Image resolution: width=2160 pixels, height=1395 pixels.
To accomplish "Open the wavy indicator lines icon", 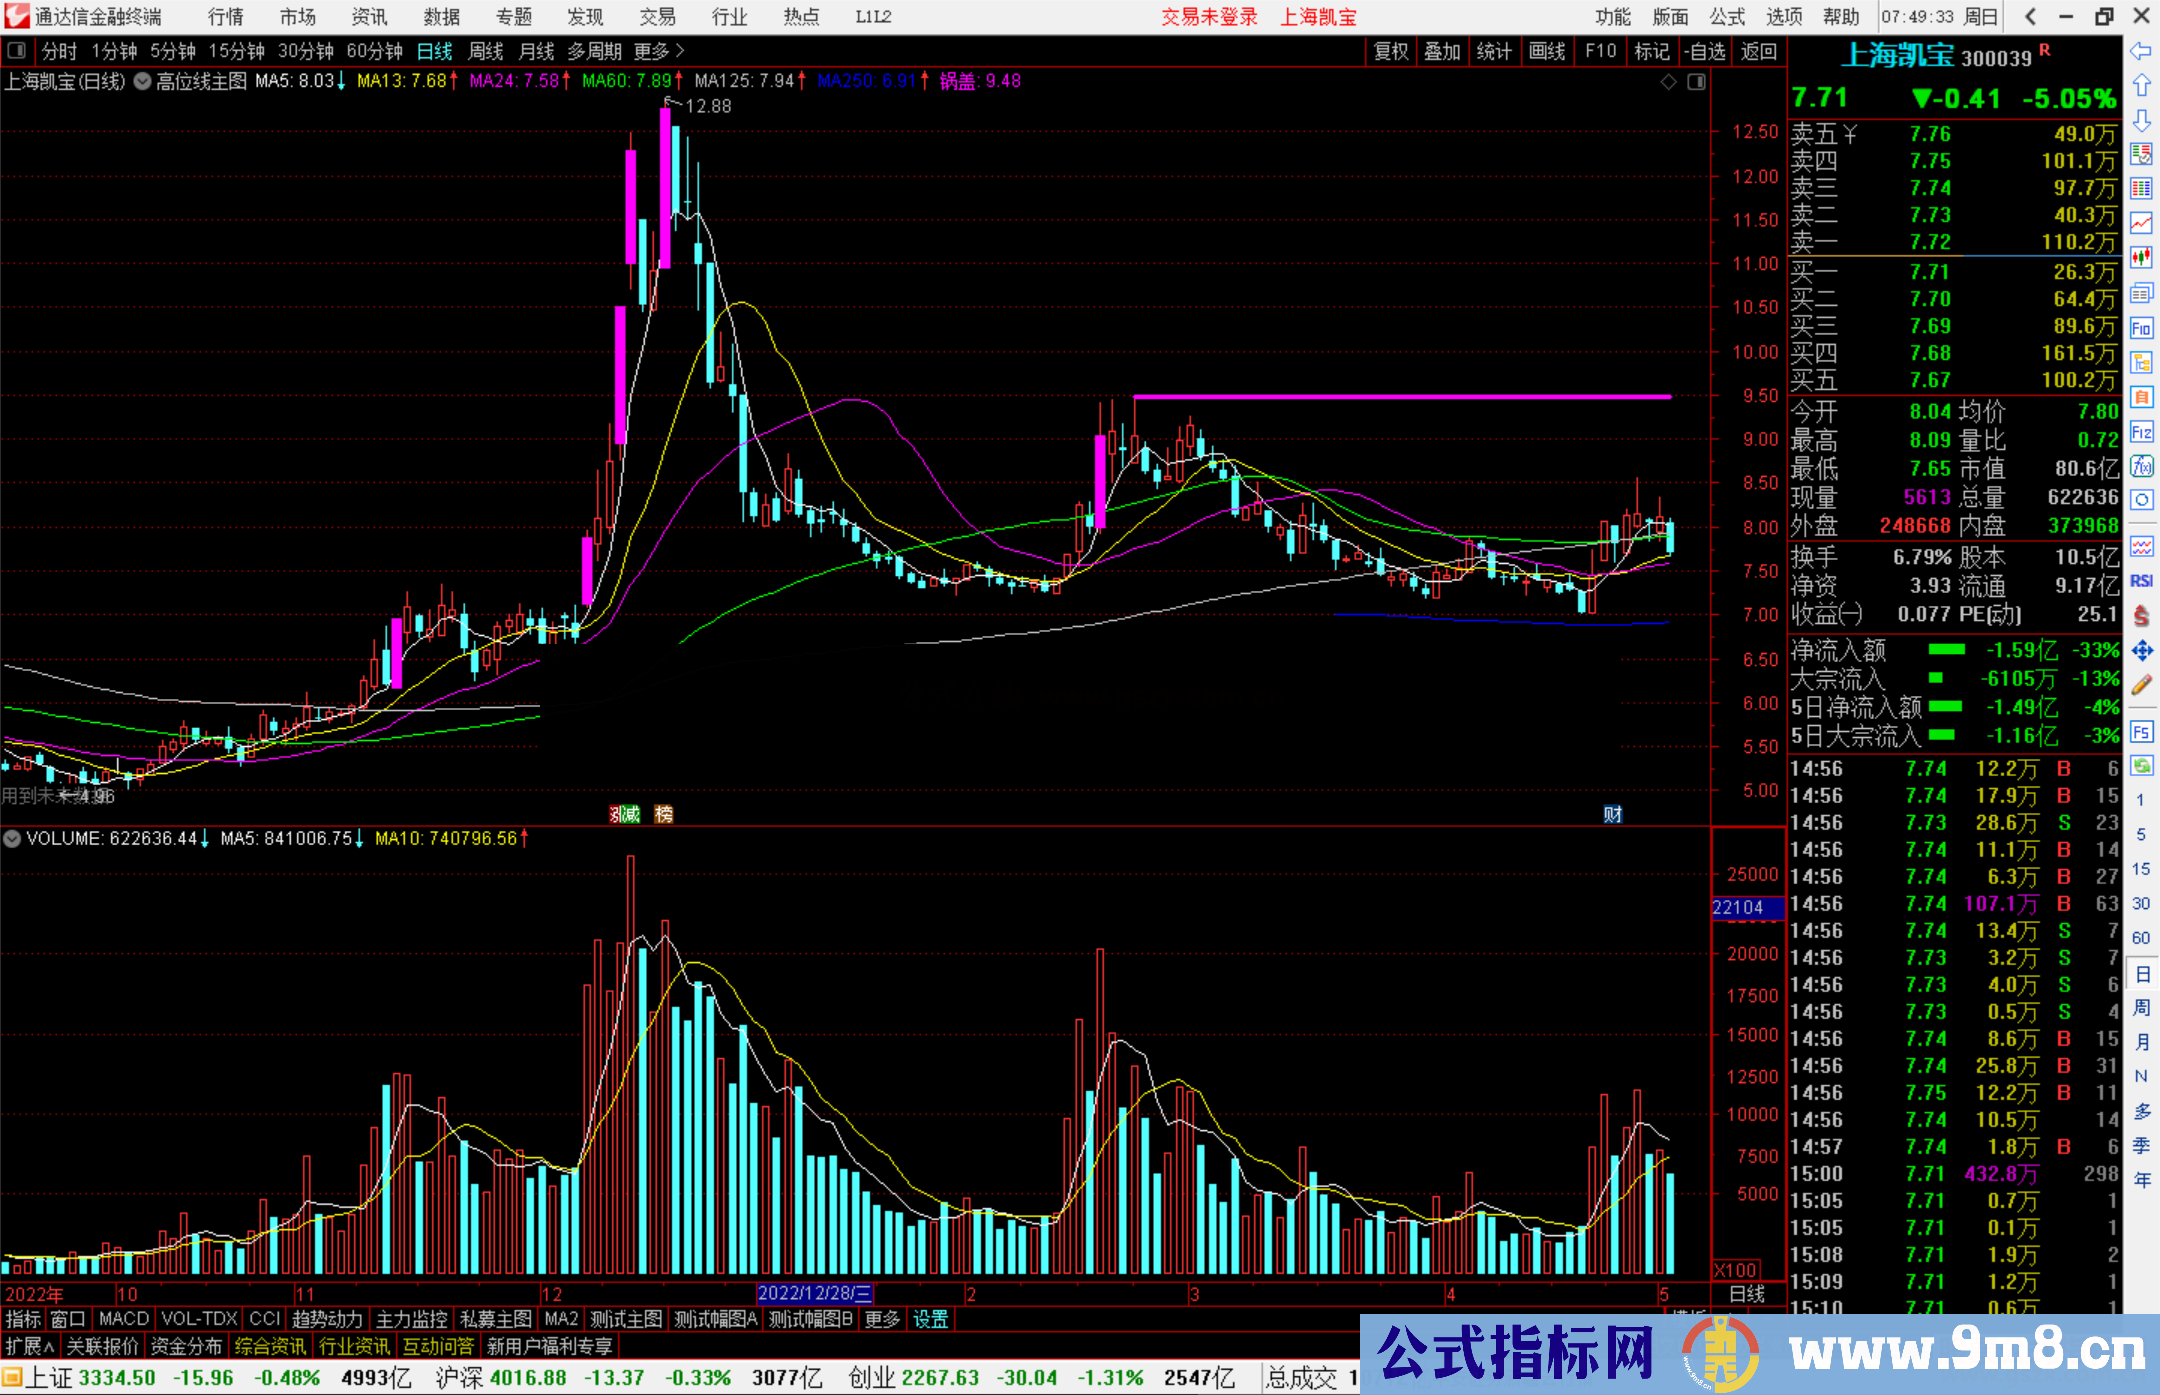I will point(2141,546).
